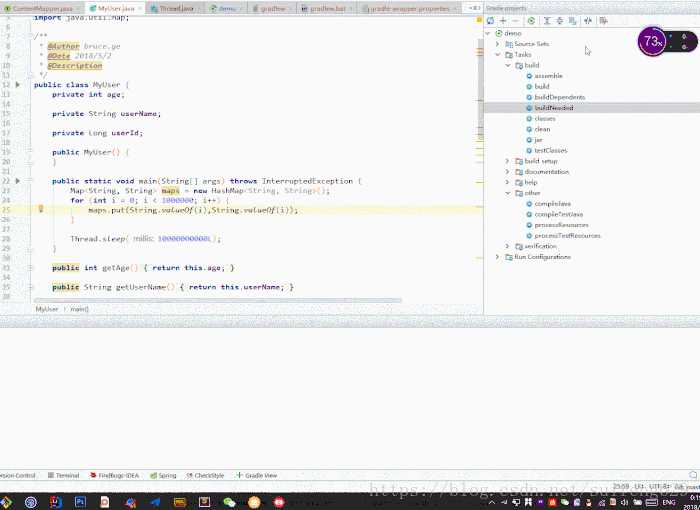Expand the verification folder

(x=508, y=246)
